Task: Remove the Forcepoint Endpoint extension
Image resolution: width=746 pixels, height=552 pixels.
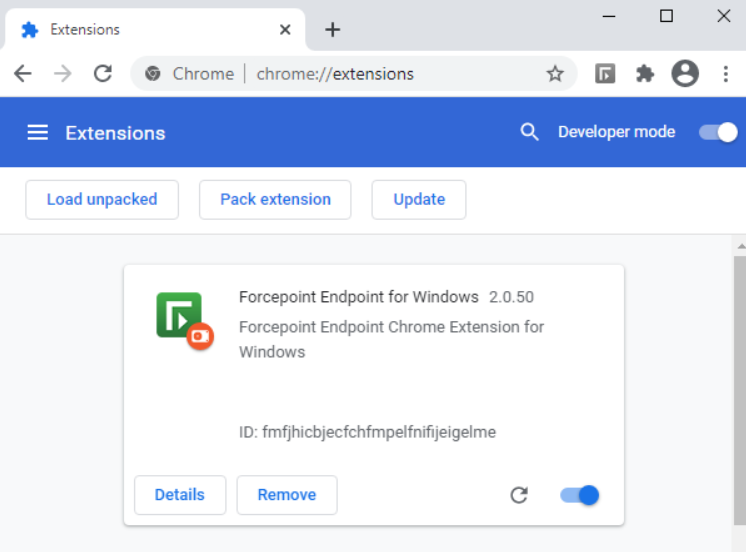Action: tap(287, 495)
